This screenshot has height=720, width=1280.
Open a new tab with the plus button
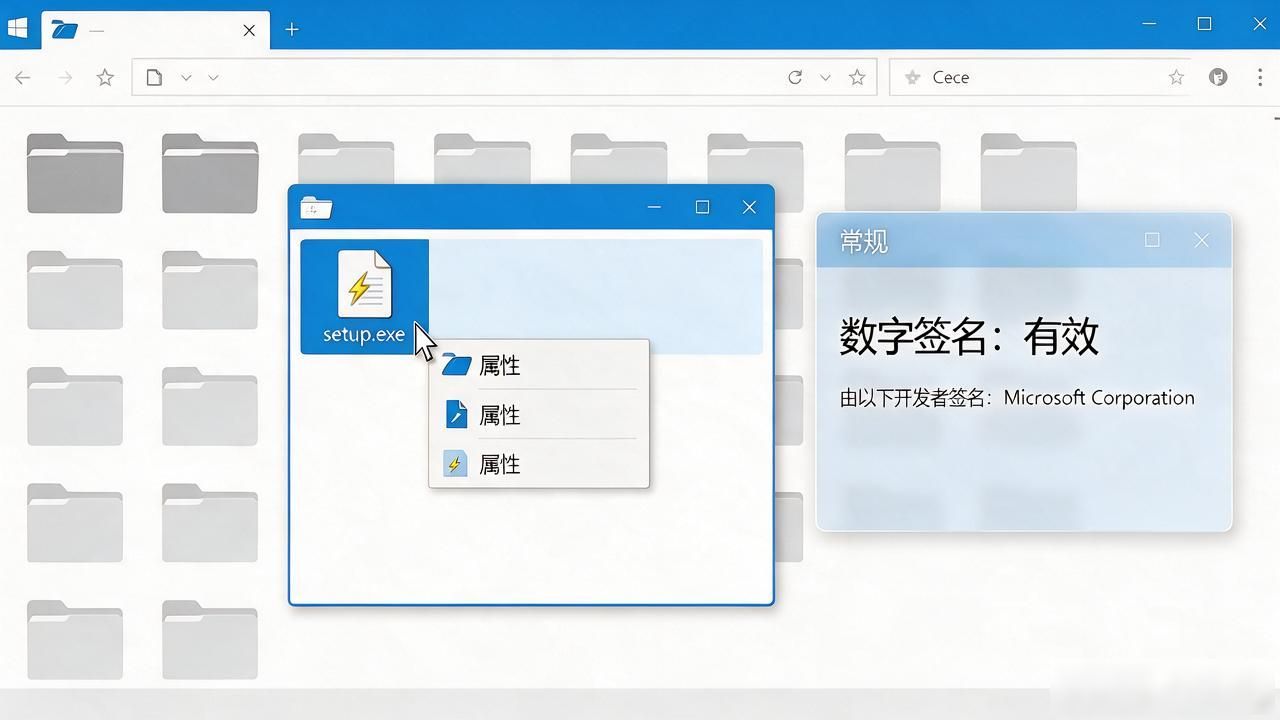click(x=292, y=30)
